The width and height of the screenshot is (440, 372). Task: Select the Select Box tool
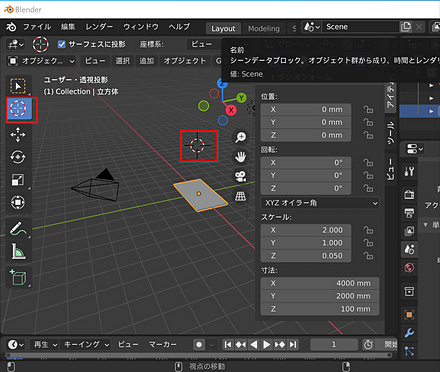click(x=18, y=86)
